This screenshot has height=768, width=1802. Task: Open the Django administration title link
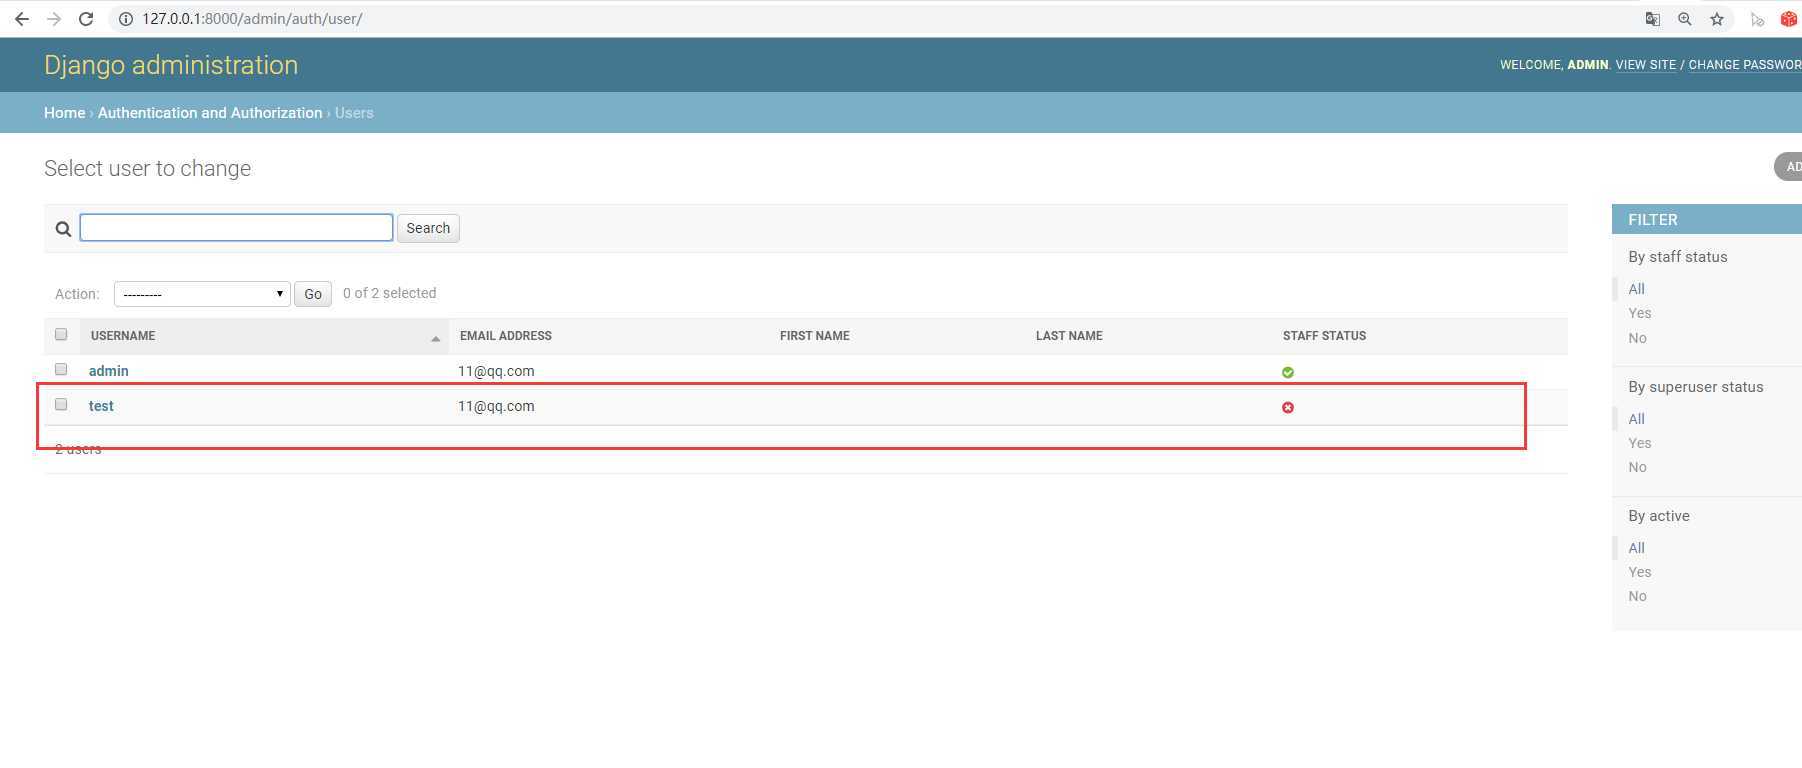171,65
